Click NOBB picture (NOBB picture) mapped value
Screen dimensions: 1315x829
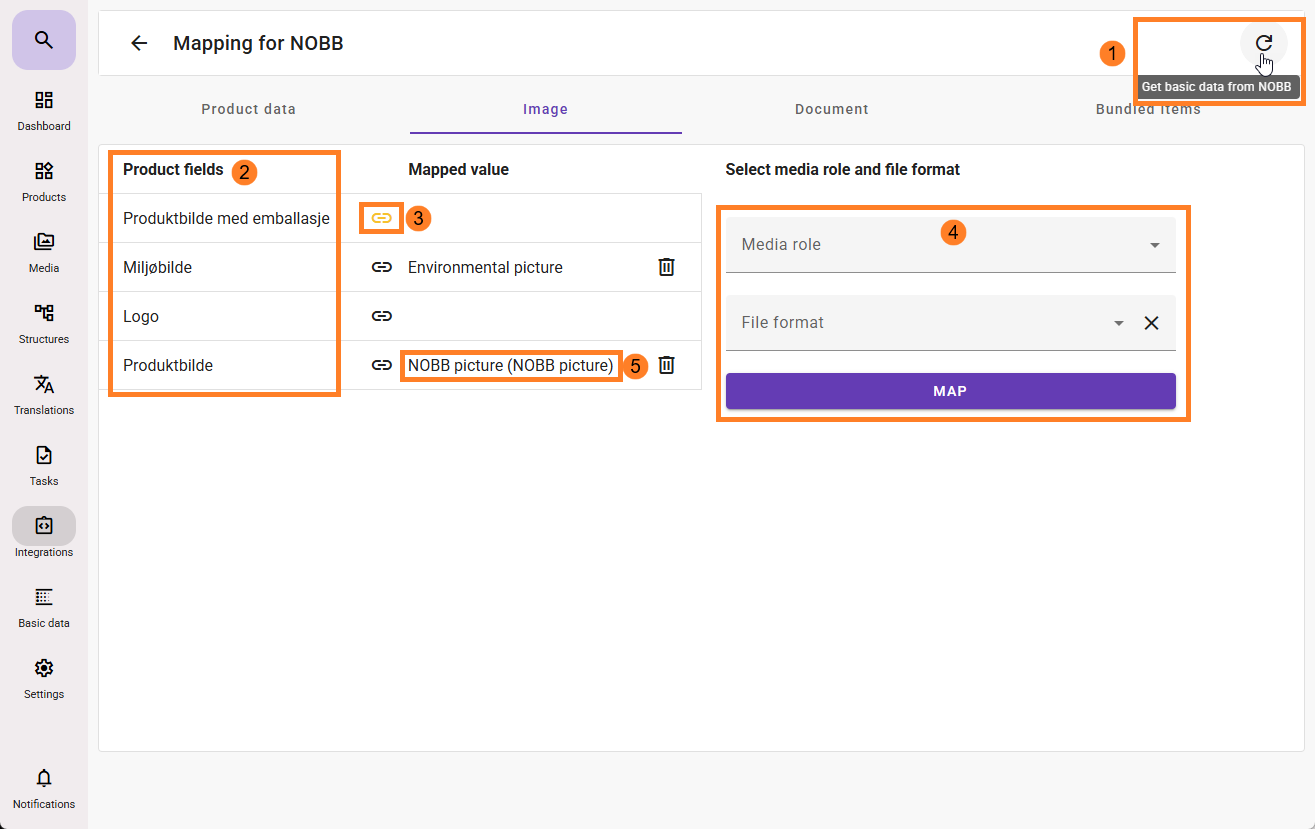(x=510, y=365)
